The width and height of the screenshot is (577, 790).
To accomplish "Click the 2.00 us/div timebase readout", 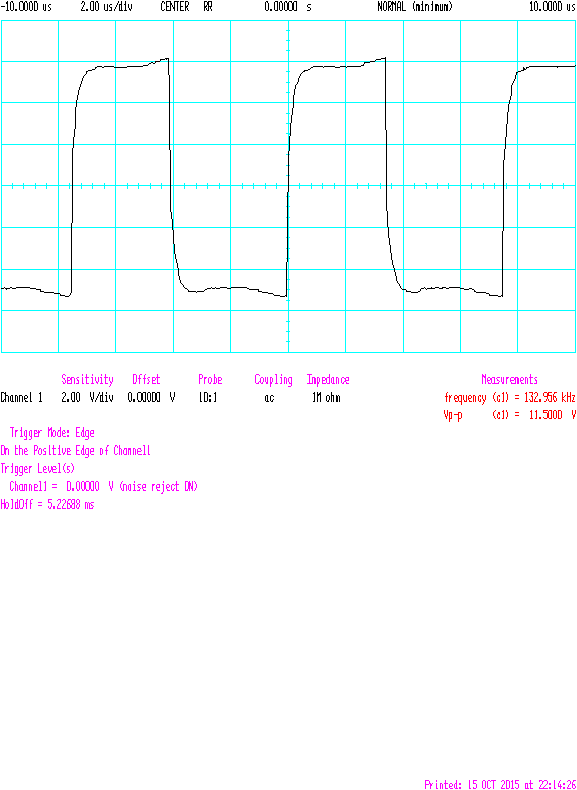I will click(x=107, y=8).
